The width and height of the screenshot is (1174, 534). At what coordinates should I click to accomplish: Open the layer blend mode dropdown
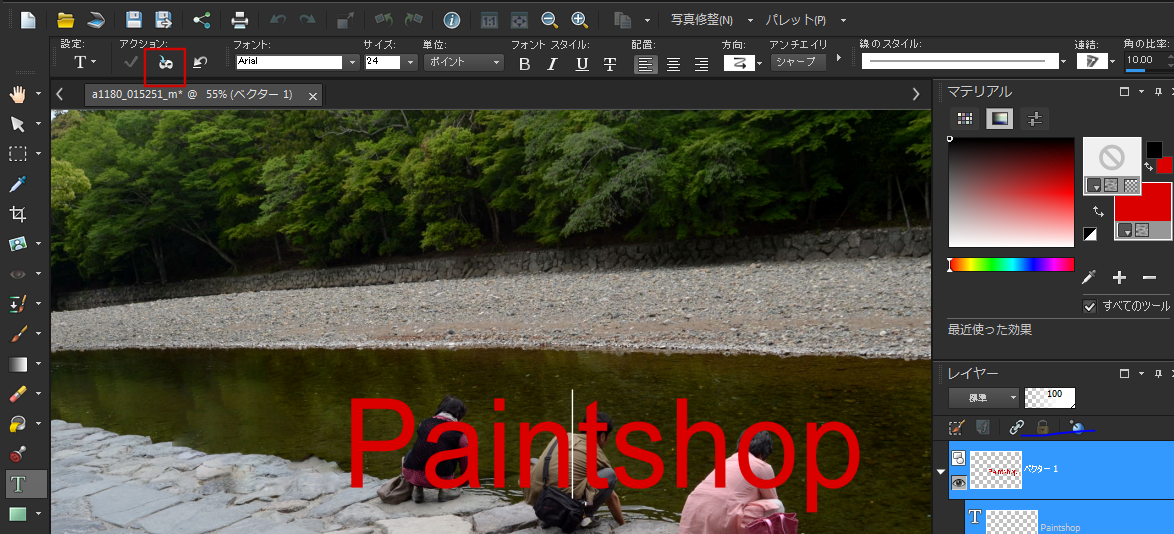click(x=985, y=397)
